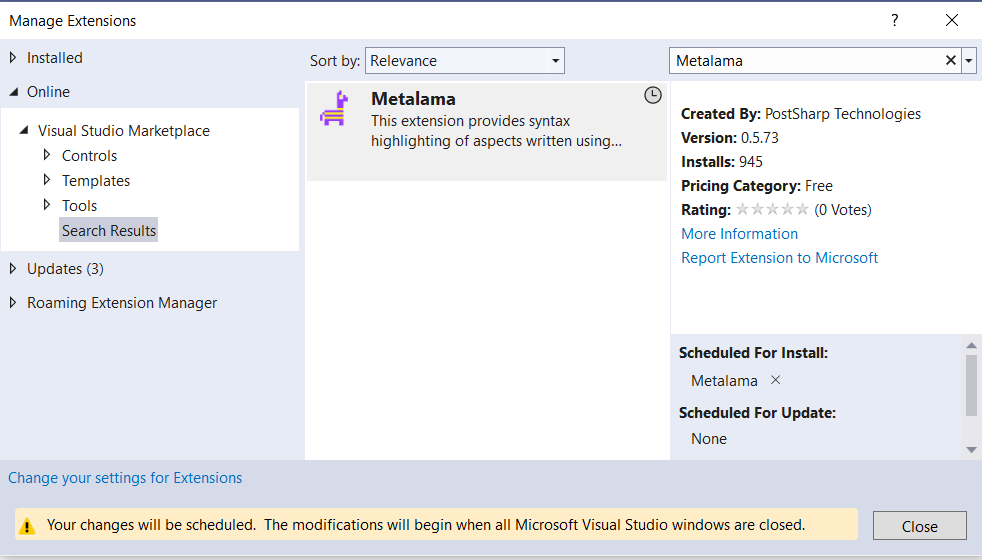The width and height of the screenshot is (982, 560).
Task: Click the scheduled panel scrollbar down arrow
Action: click(971, 450)
